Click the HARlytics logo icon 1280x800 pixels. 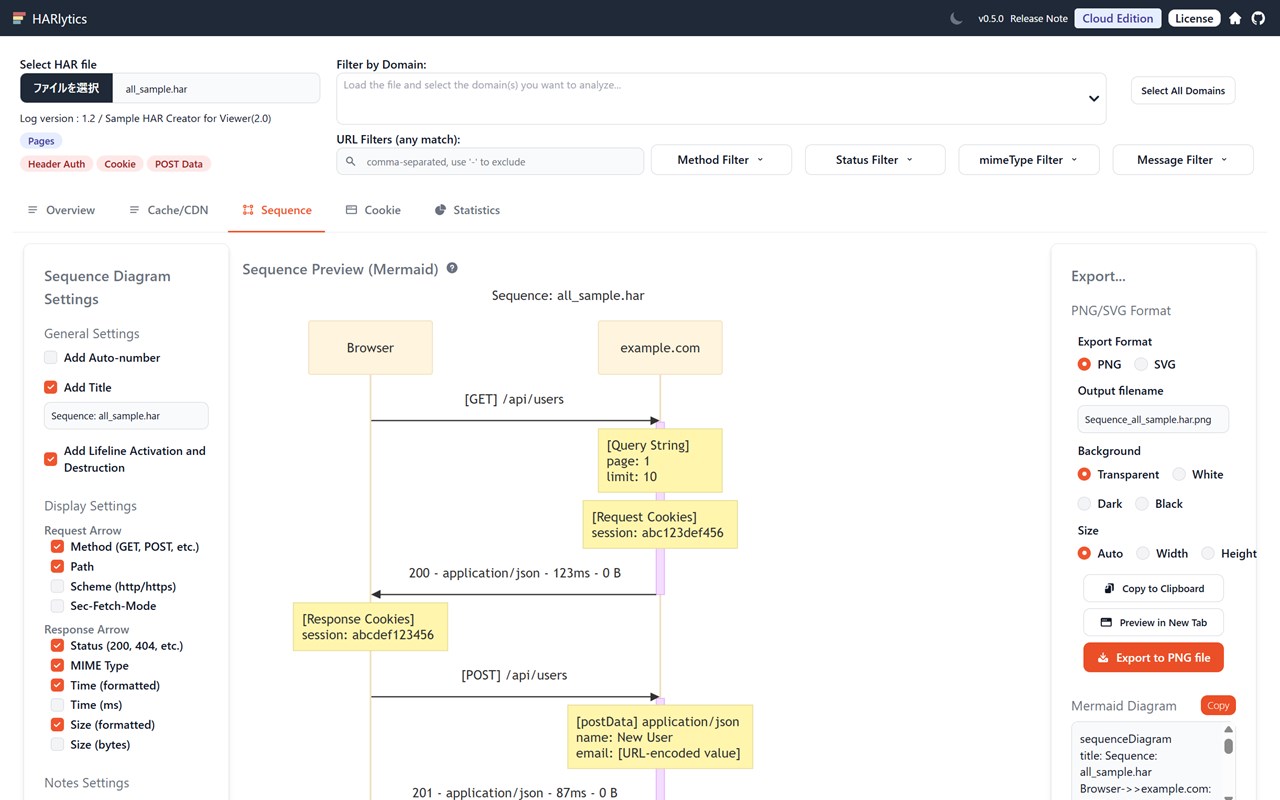[18, 18]
